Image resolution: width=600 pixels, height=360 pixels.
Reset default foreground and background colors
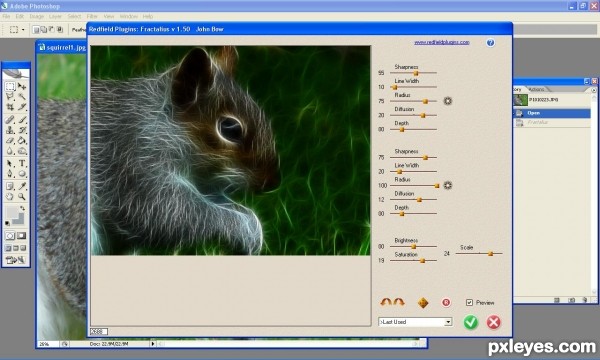point(7,223)
